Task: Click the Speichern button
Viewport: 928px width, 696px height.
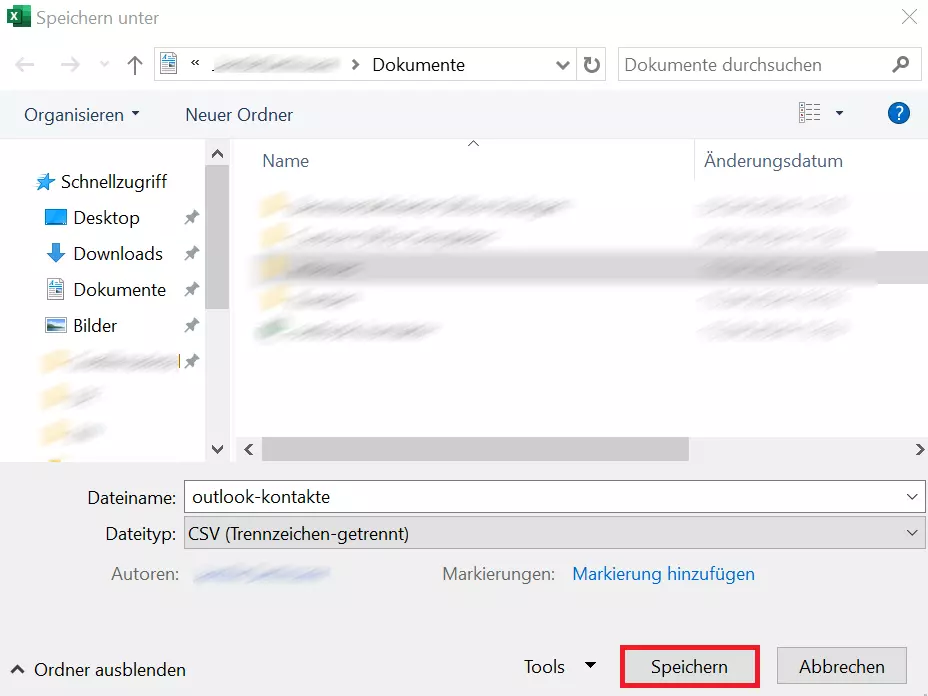Action: [x=689, y=666]
